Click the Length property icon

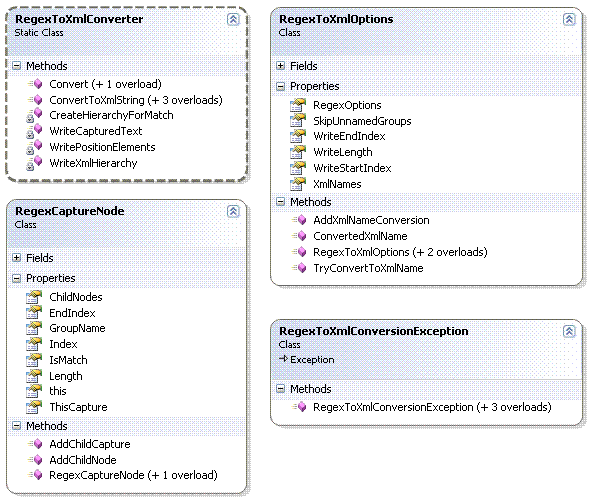click(34, 376)
